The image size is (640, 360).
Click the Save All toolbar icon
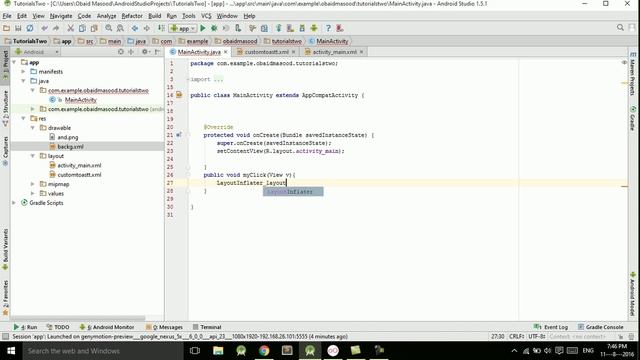pos(18,28)
